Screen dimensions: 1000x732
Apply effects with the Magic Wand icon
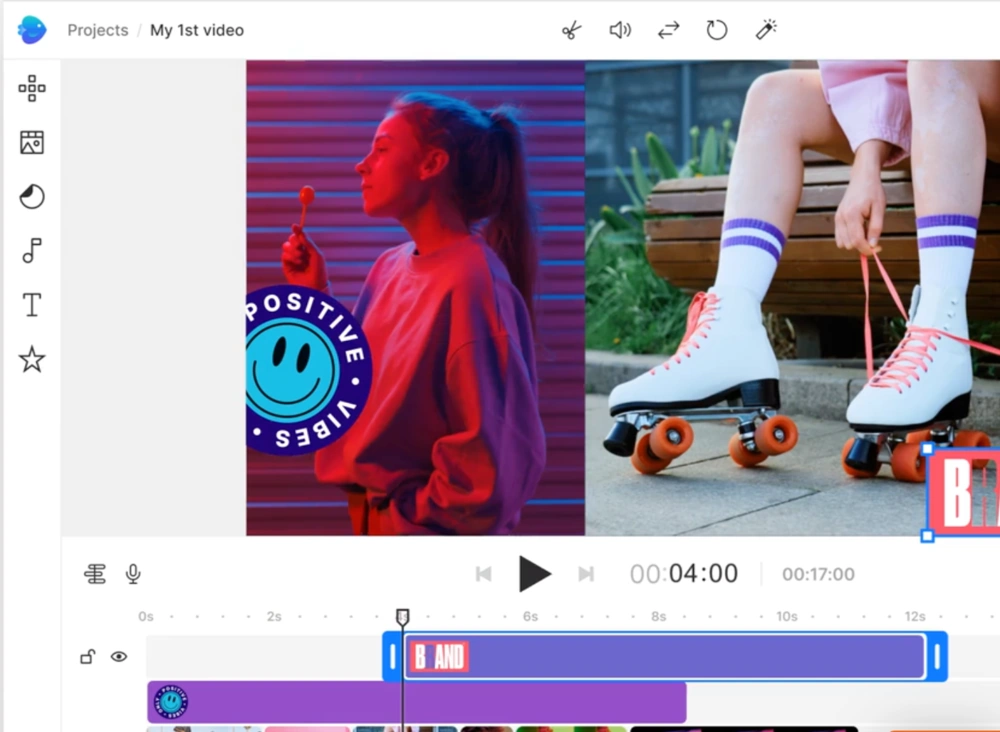(766, 29)
